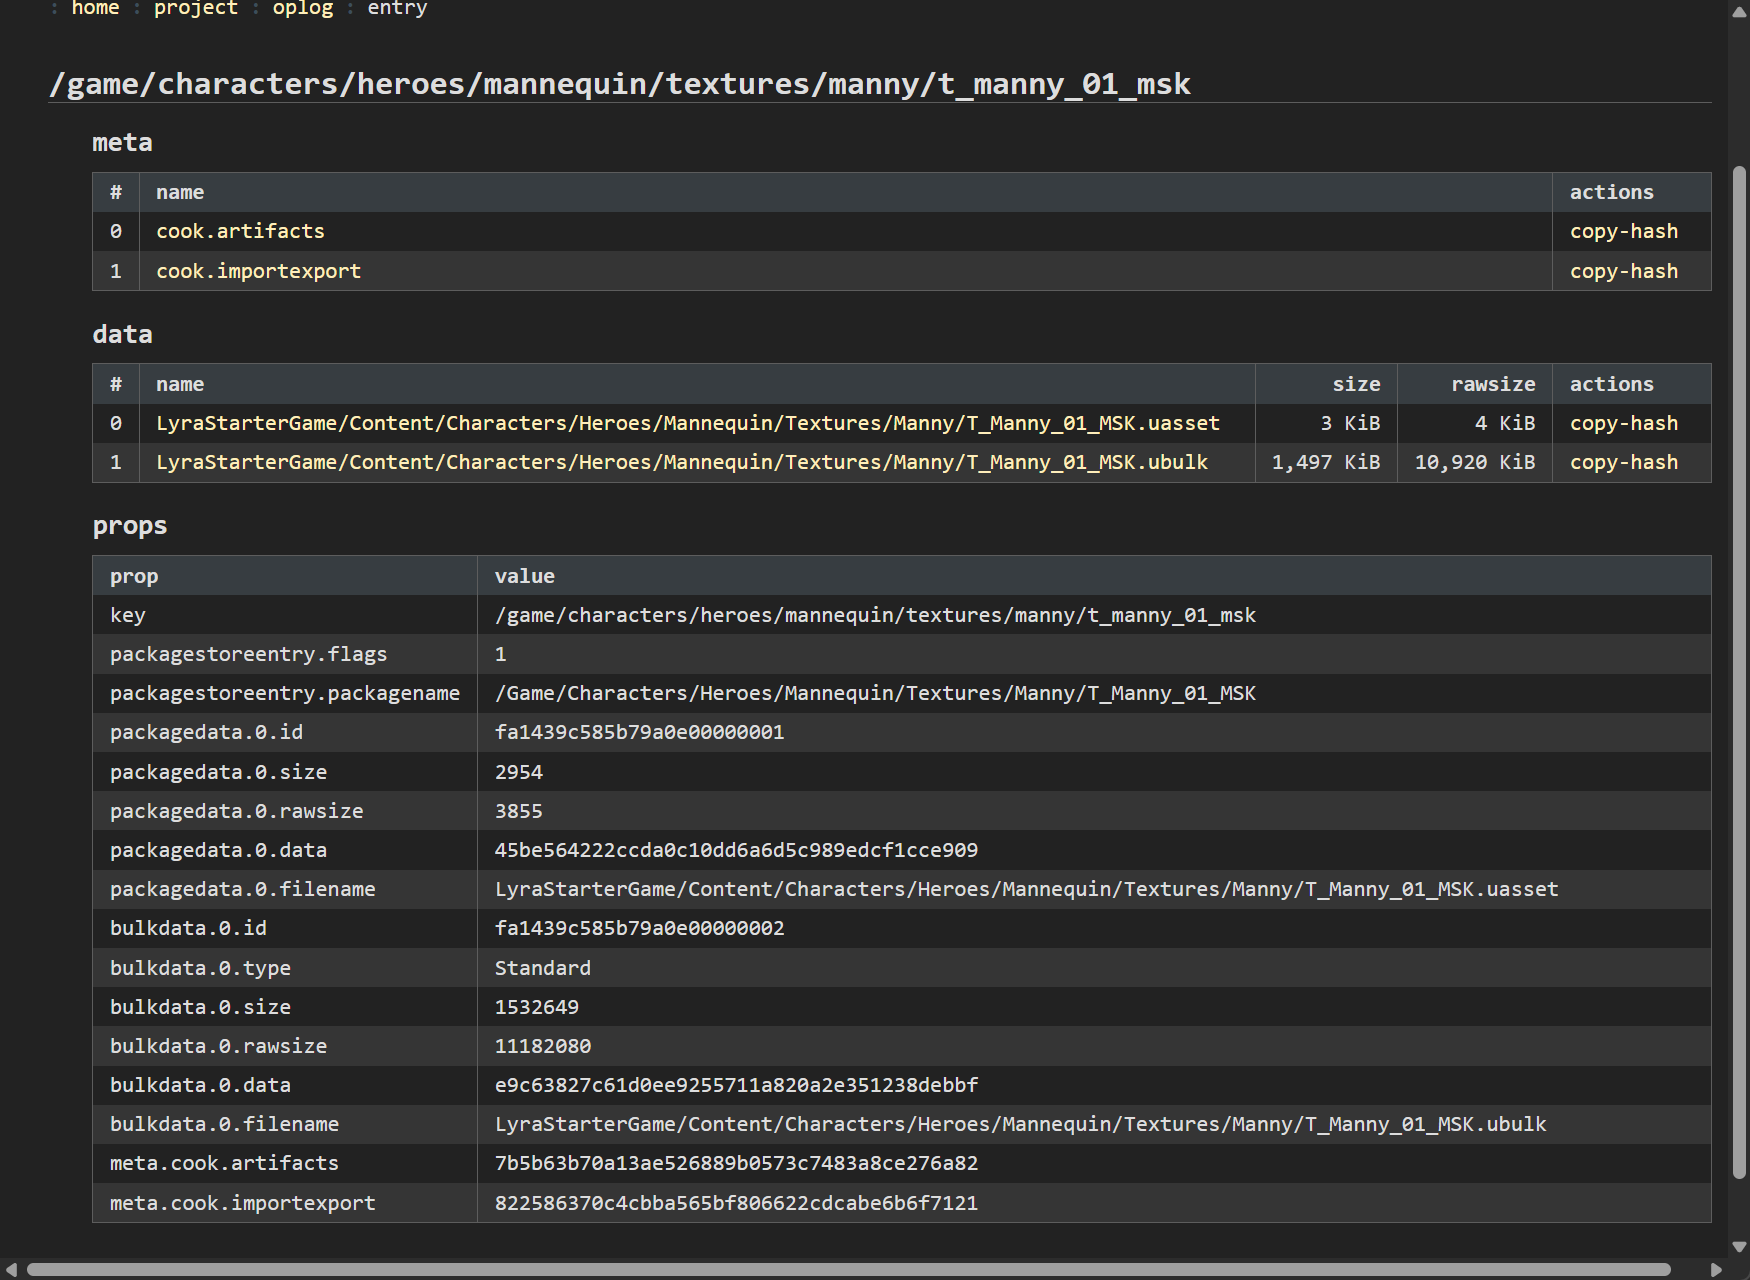The width and height of the screenshot is (1750, 1280).
Task: Copy hash for the .ubulk data row
Action: coord(1623,462)
